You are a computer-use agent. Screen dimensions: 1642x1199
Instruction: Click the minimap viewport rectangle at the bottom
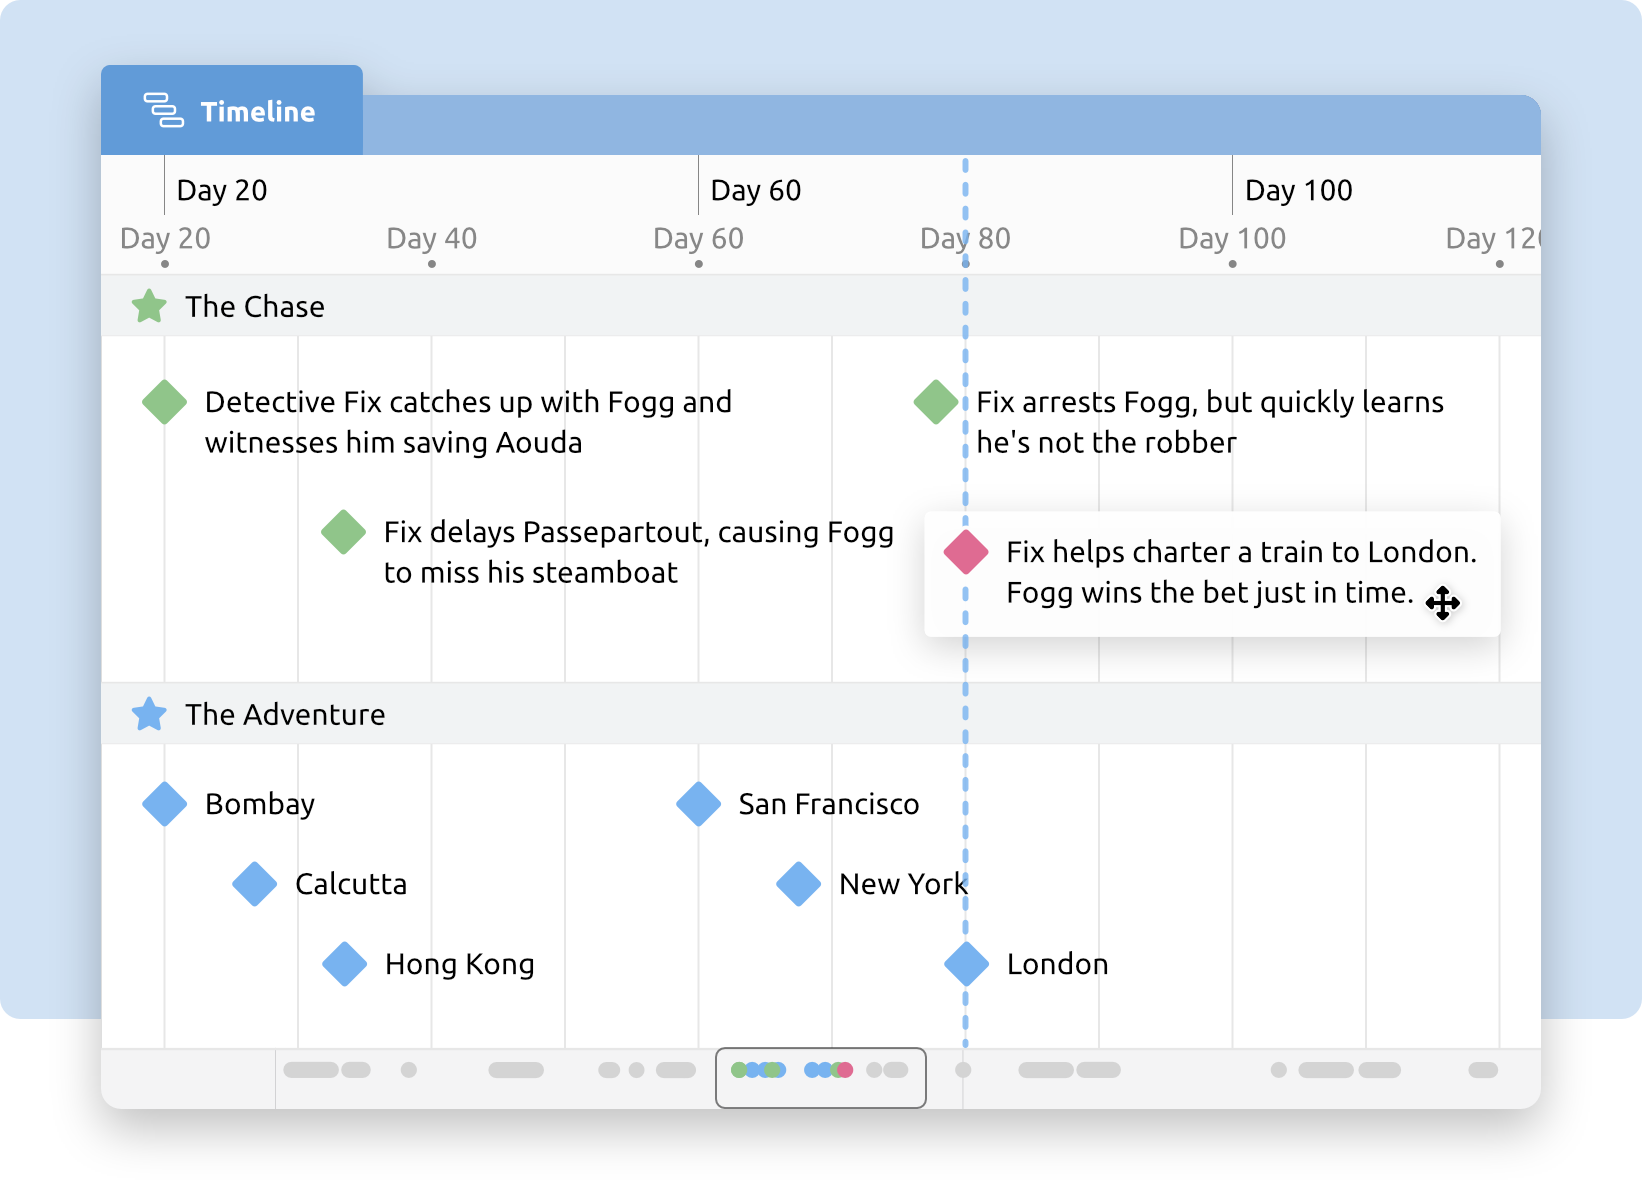pos(821,1078)
